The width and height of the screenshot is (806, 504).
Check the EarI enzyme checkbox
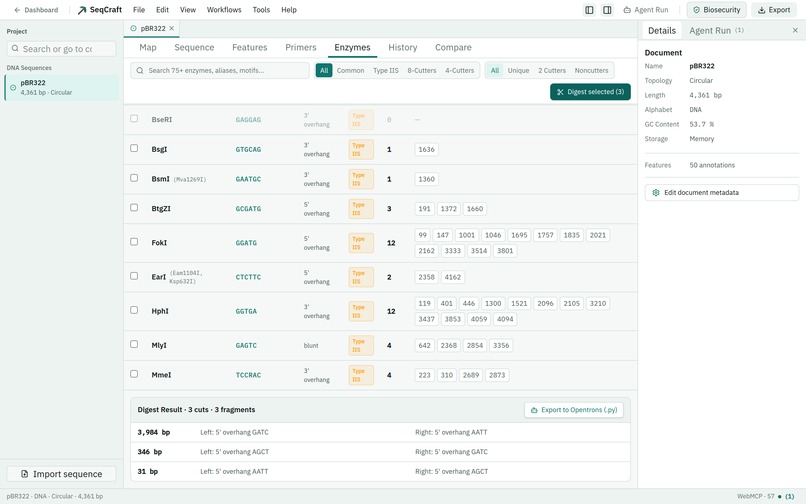click(x=134, y=276)
